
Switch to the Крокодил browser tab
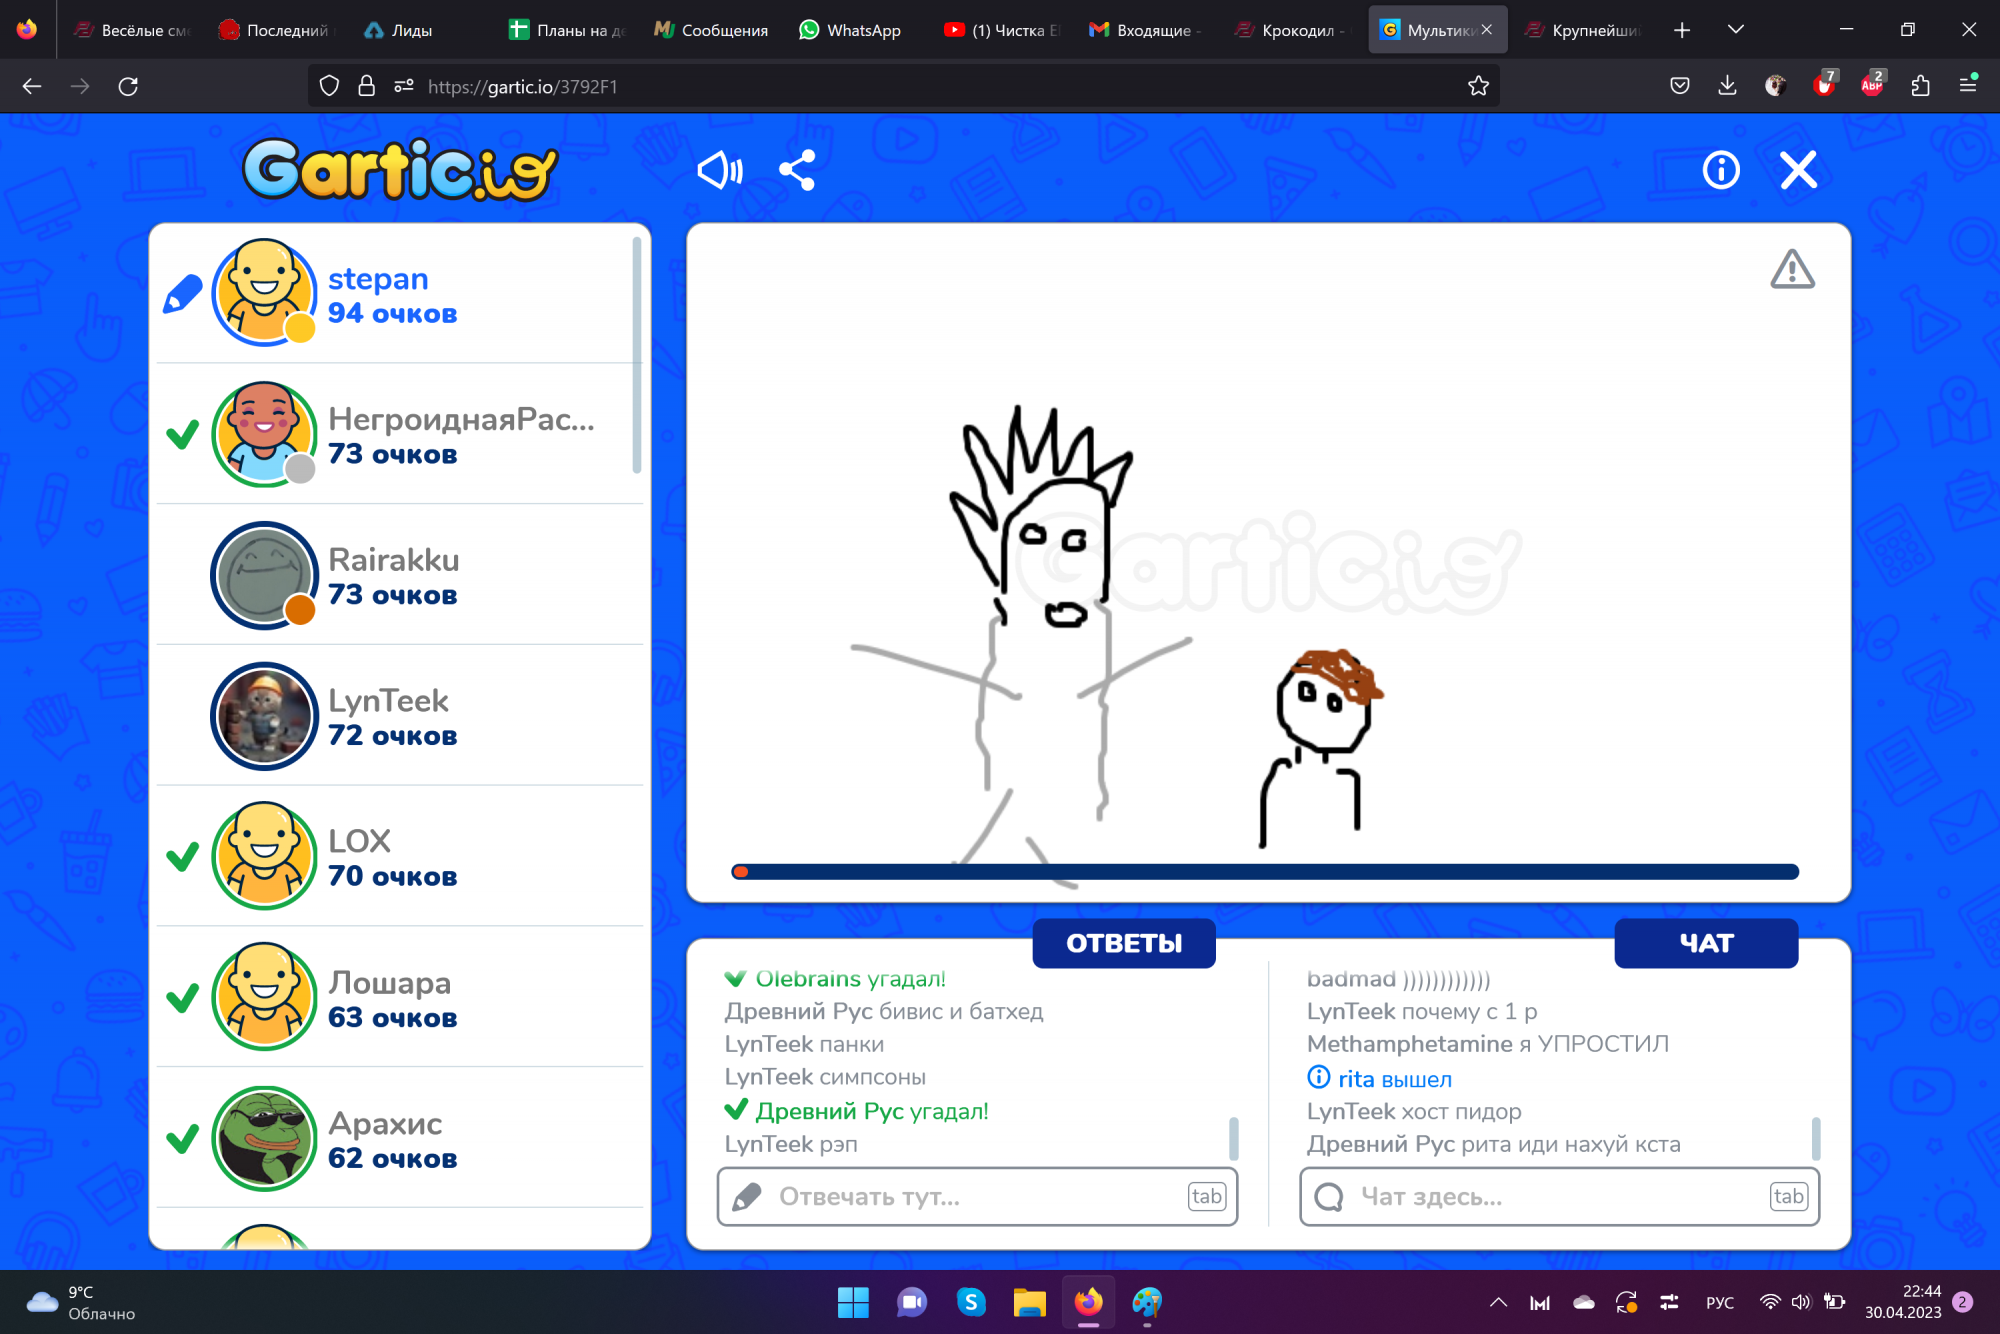click(x=1290, y=30)
